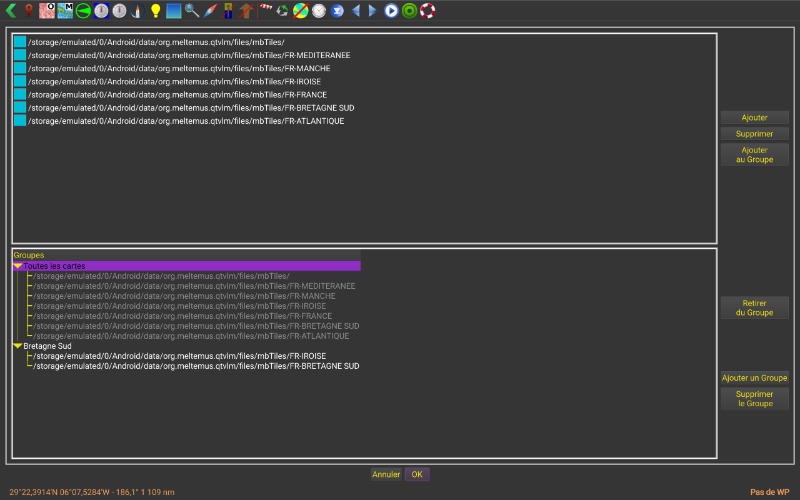Click the yellow light bulb icon
This screenshot has height=500, width=800.
155,11
